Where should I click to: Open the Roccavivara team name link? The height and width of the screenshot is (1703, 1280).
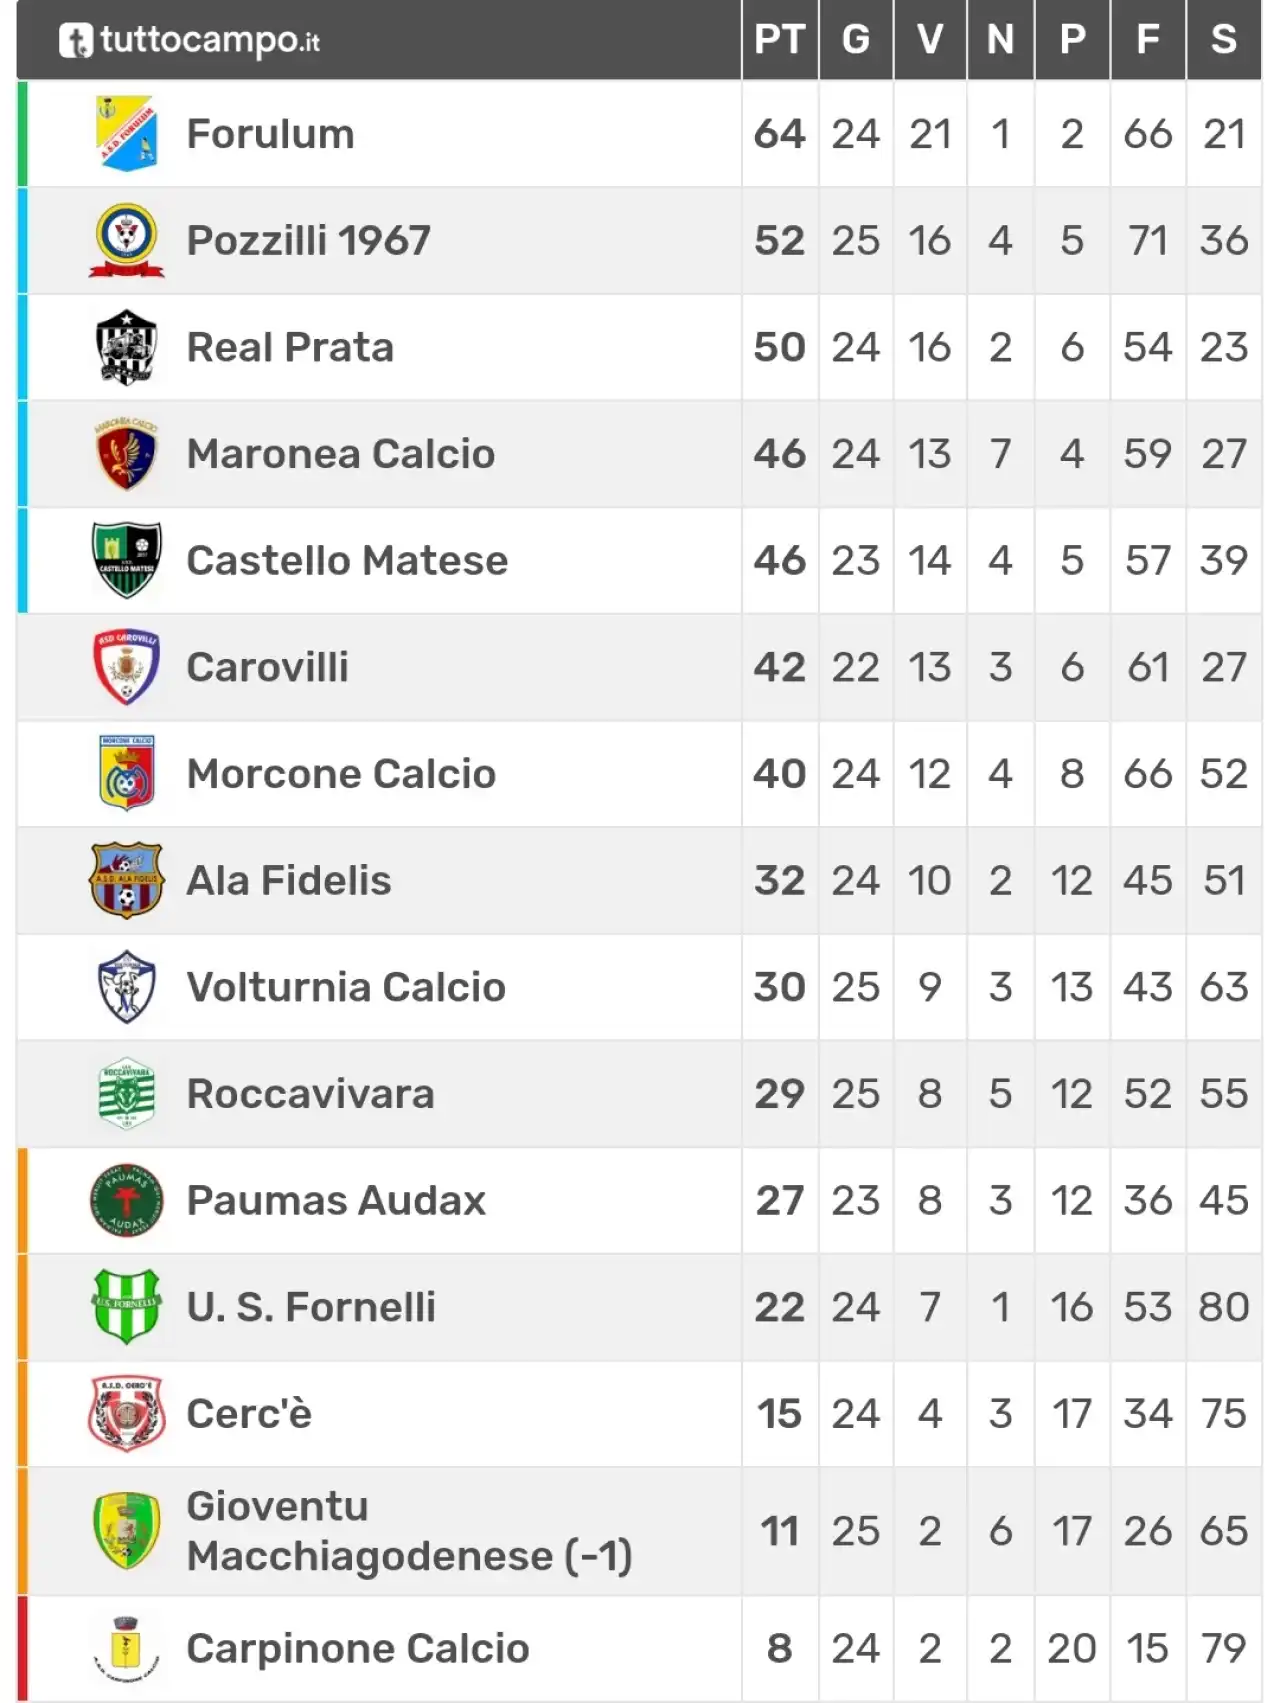click(x=311, y=1094)
